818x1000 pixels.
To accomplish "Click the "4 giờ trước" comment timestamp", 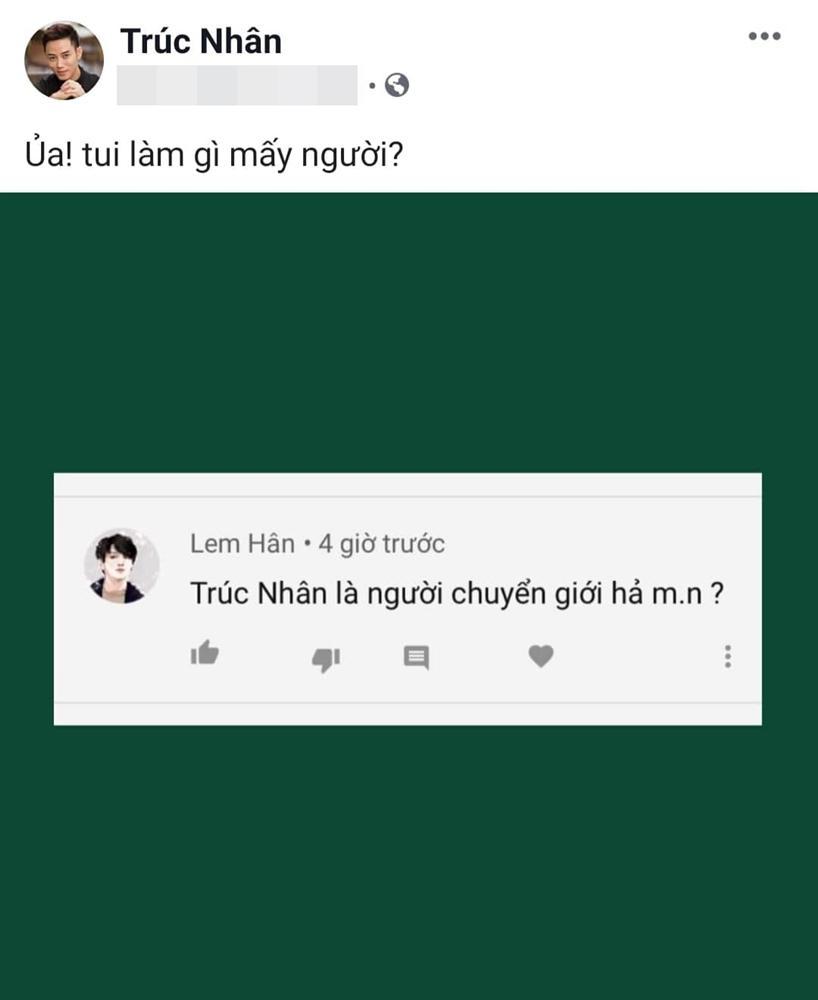I will point(381,544).
